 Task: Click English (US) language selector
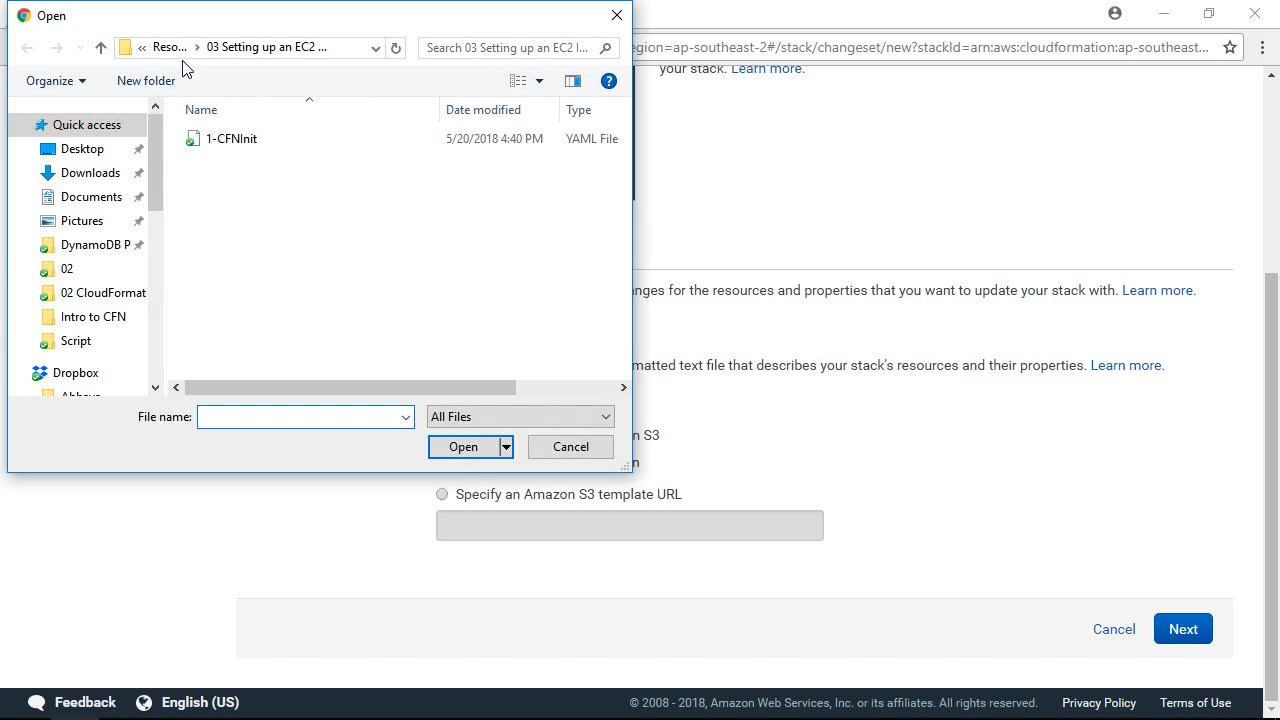point(200,702)
